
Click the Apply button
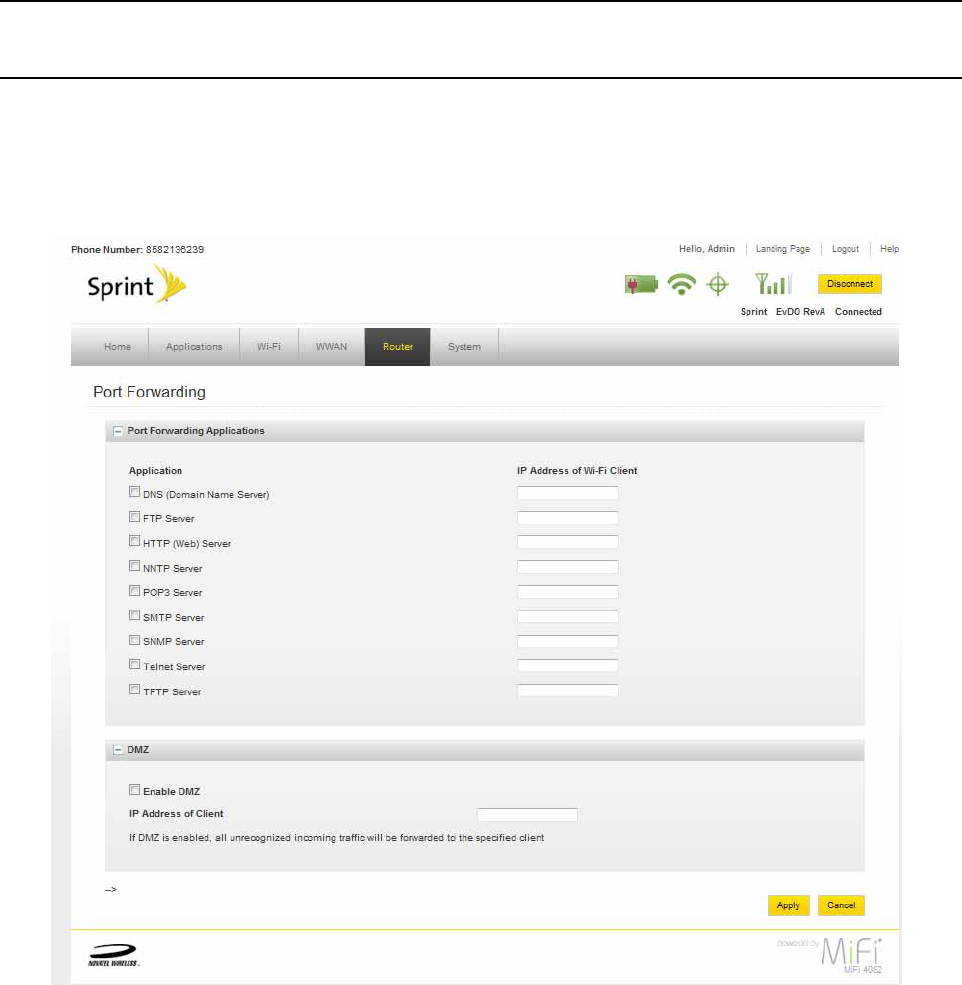point(789,905)
